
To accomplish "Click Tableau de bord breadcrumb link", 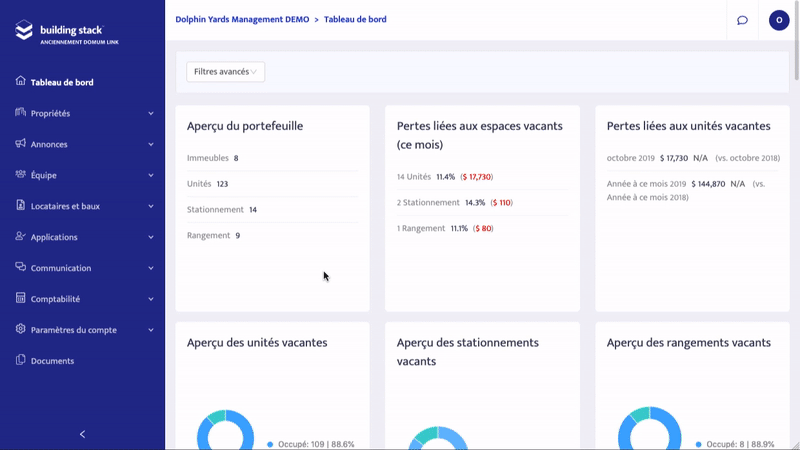I will point(355,19).
